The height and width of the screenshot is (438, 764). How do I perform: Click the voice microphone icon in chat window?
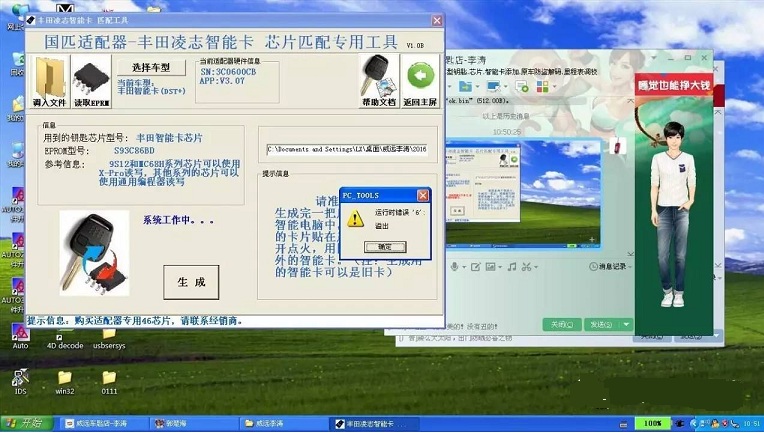point(454,267)
